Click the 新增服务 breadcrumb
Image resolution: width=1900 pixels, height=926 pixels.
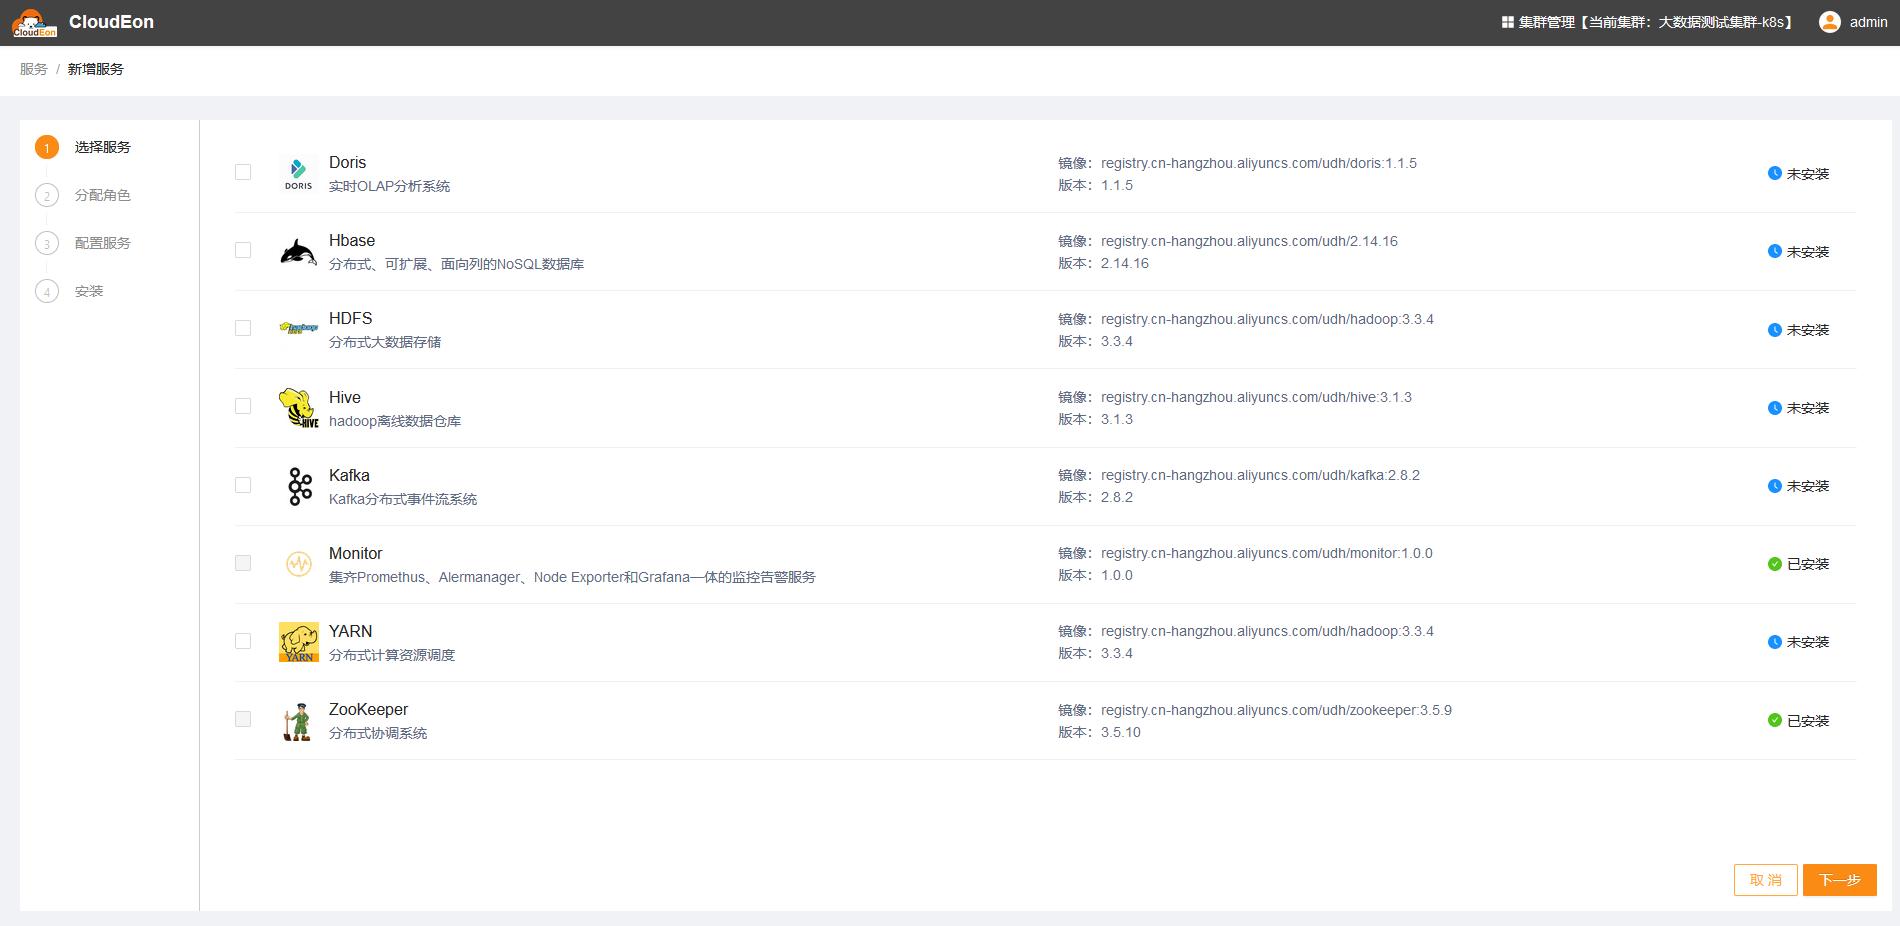(x=96, y=69)
